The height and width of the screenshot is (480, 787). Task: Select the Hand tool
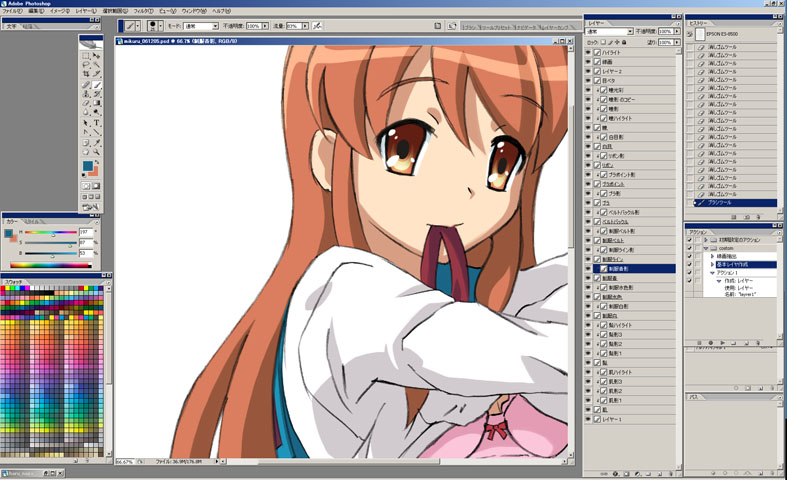coord(86,152)
